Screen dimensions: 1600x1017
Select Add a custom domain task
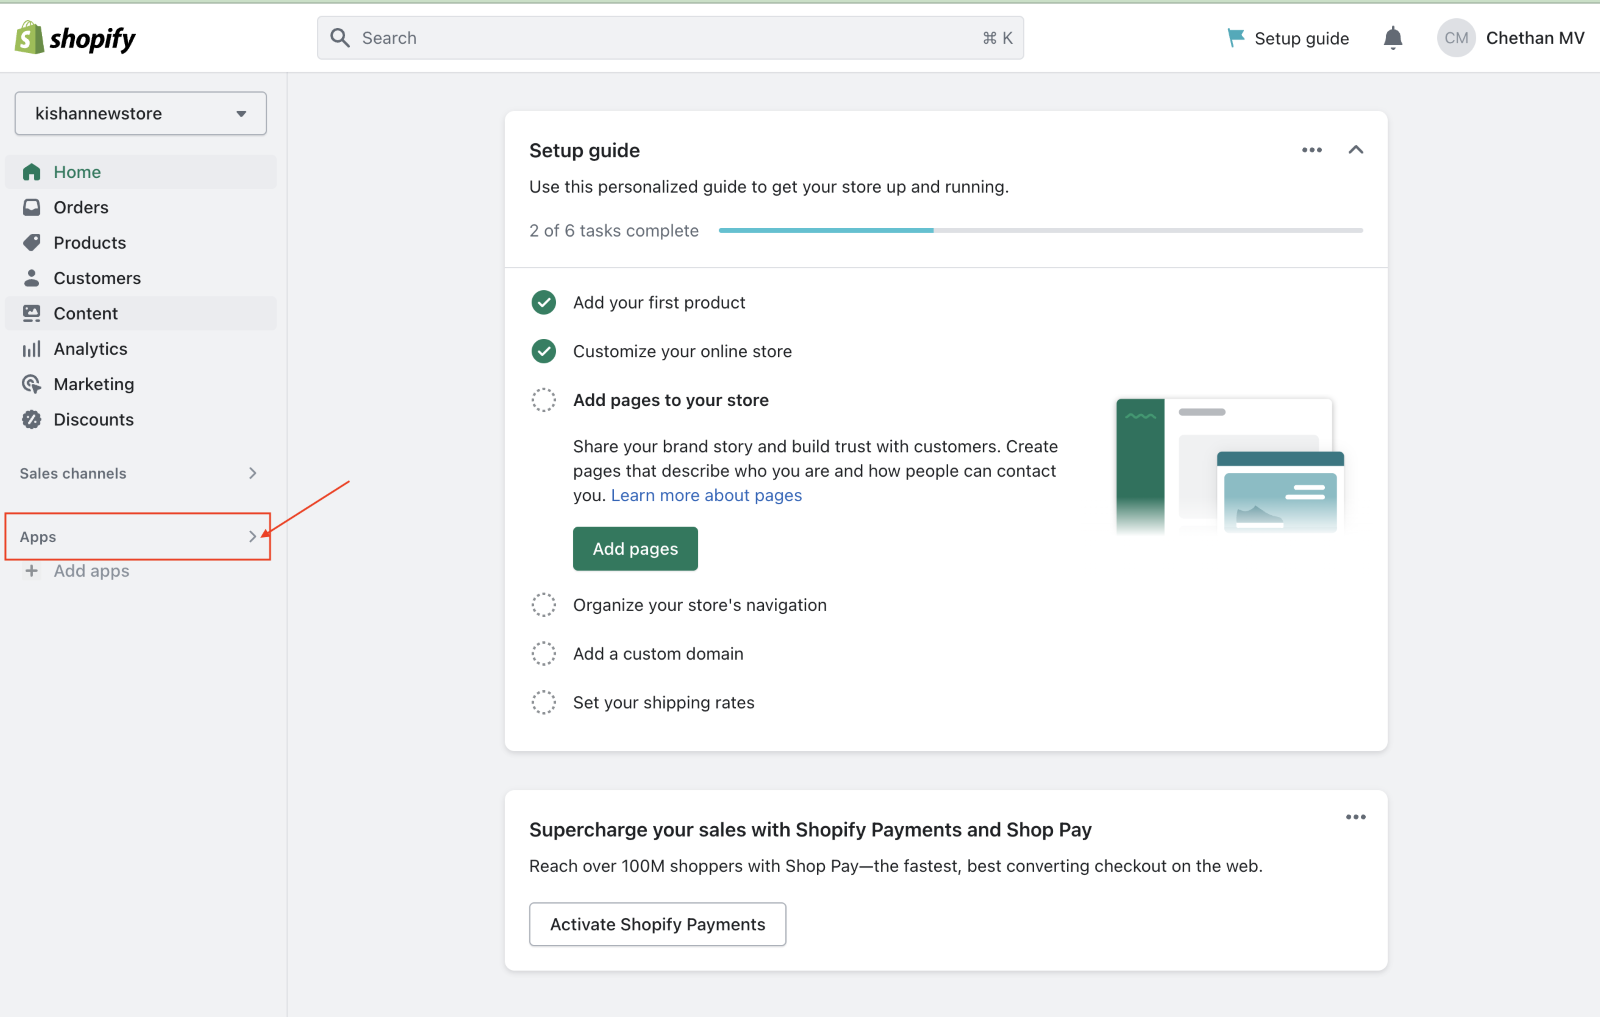tap(658, 654)
